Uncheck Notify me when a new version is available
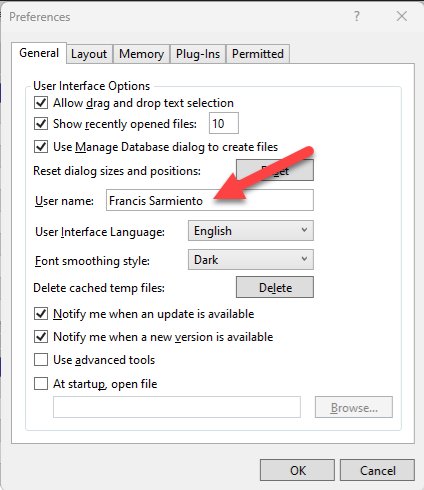 point(41,337)
